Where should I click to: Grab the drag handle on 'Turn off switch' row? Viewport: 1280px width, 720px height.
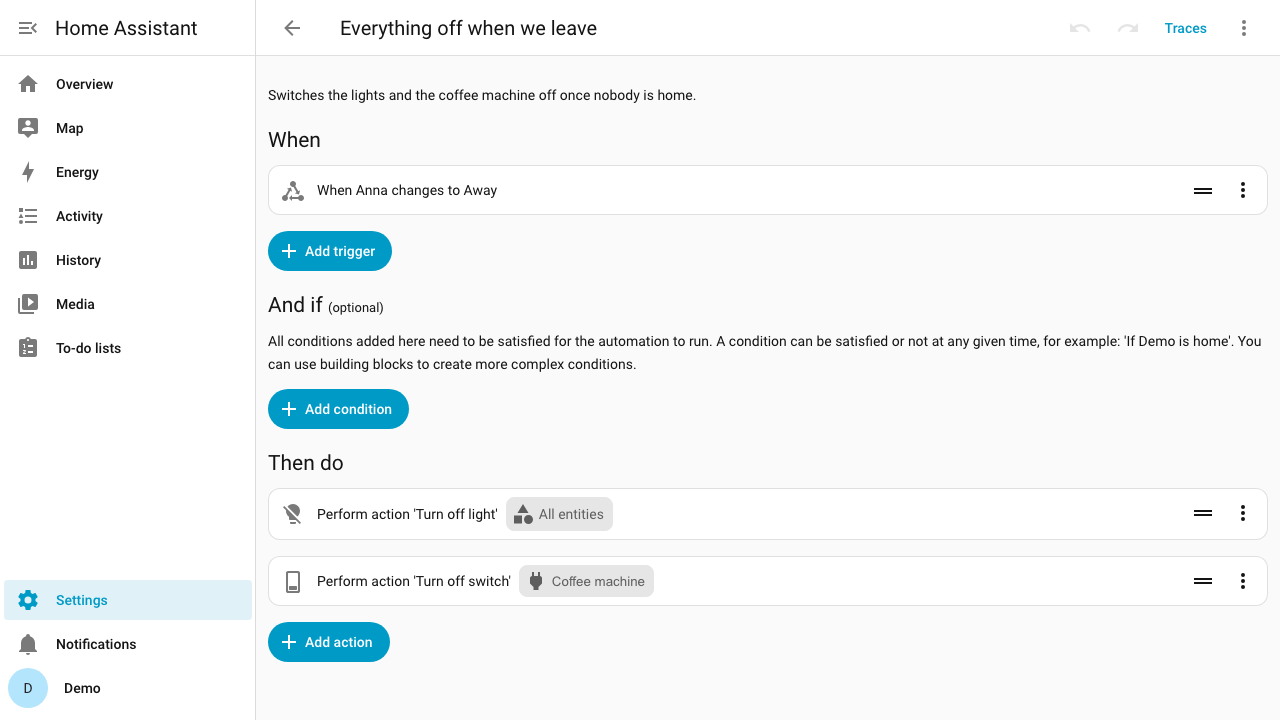1203,580
